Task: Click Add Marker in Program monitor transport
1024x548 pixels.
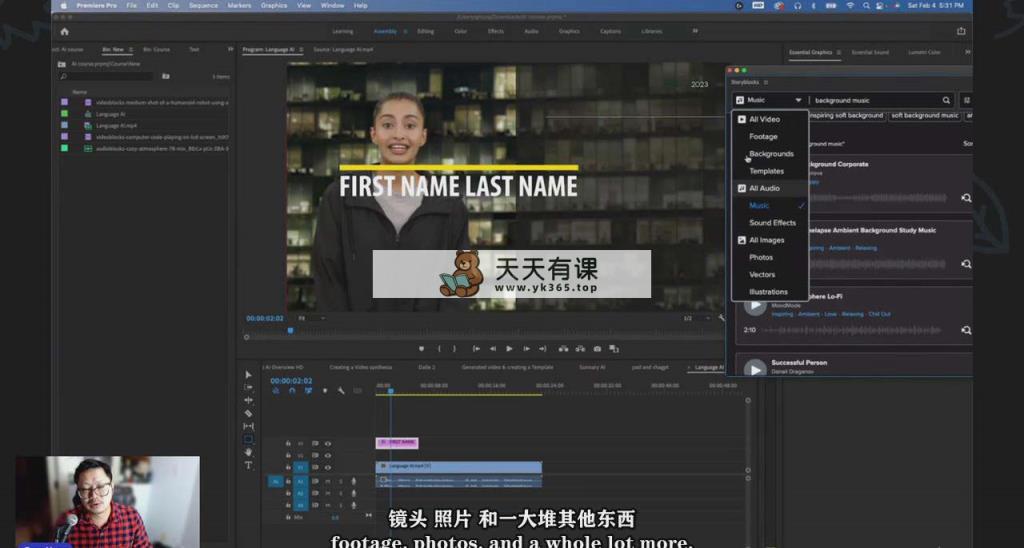Action: point(421,349)
